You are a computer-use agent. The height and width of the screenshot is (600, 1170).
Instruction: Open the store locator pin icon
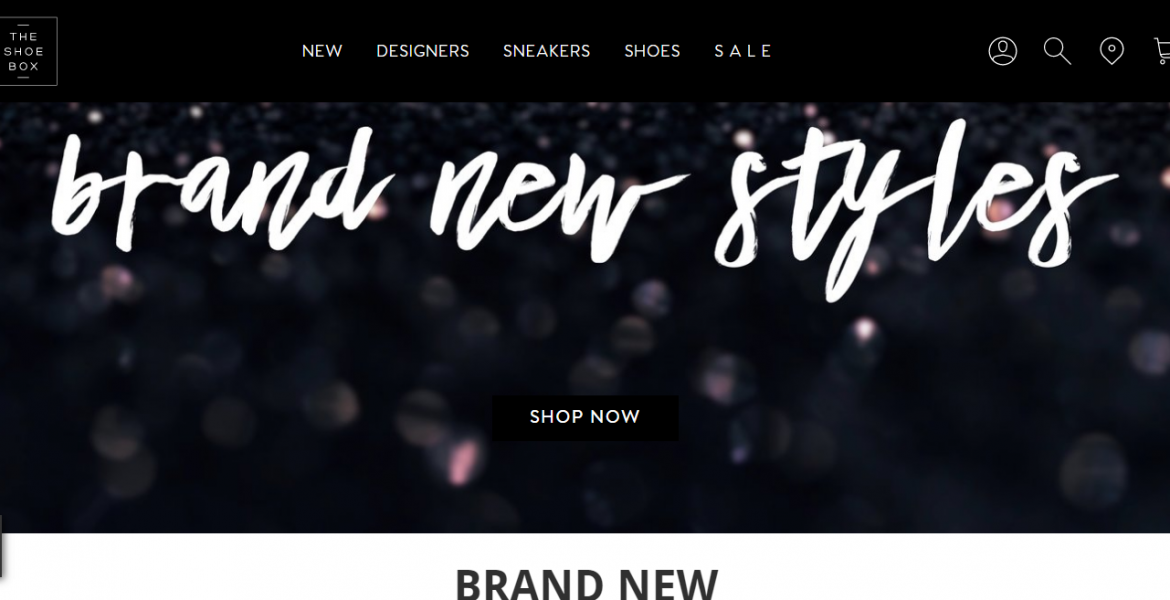click(1111, 51)
